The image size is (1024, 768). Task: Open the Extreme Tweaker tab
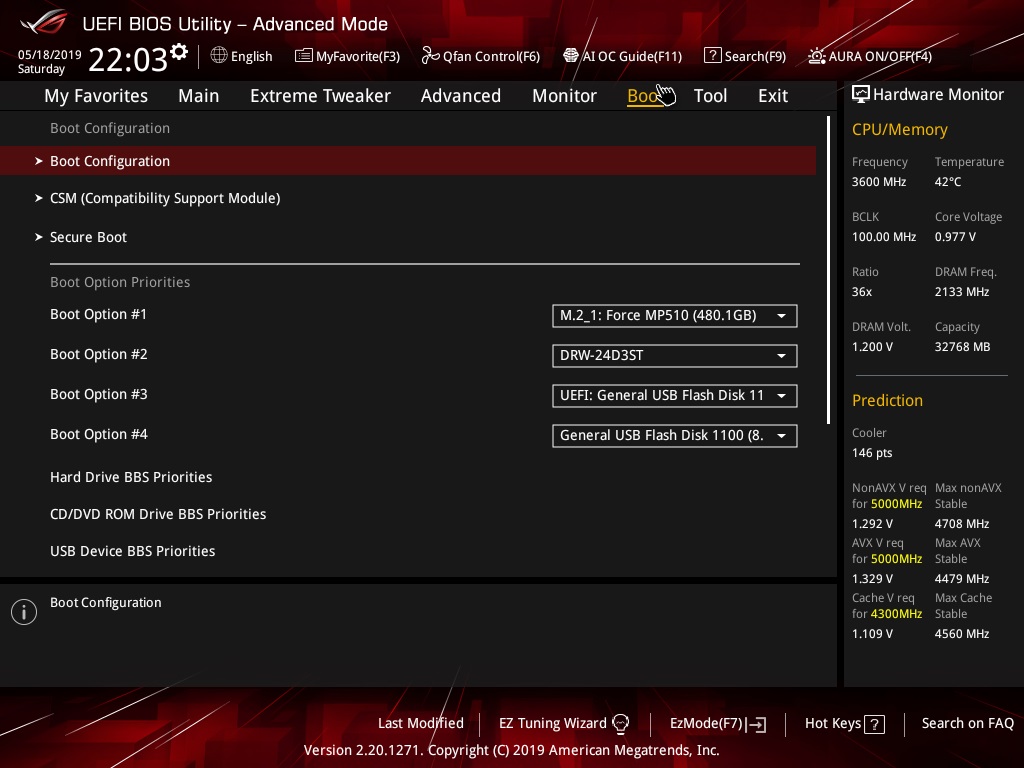pyautogui.click(x=320, y=96)
